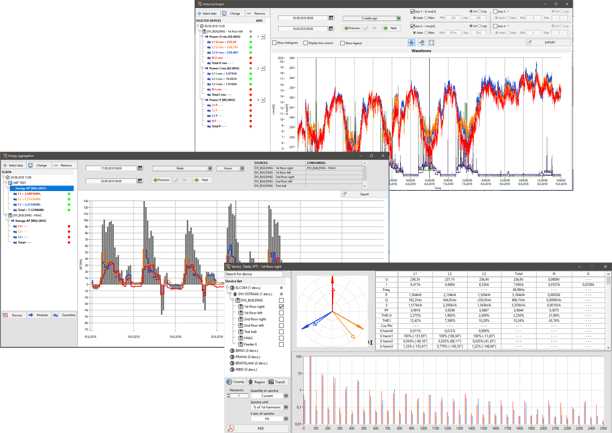Click the Harmonic number stepper field
The image size is (612, 433).
(238, 396)
